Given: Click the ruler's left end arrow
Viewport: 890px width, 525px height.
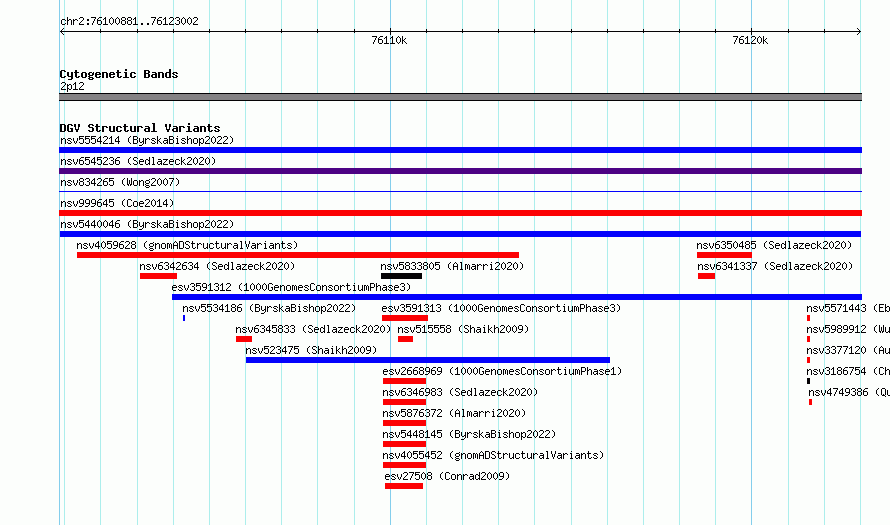Looking at the screenshot, I should click(62, 32).
